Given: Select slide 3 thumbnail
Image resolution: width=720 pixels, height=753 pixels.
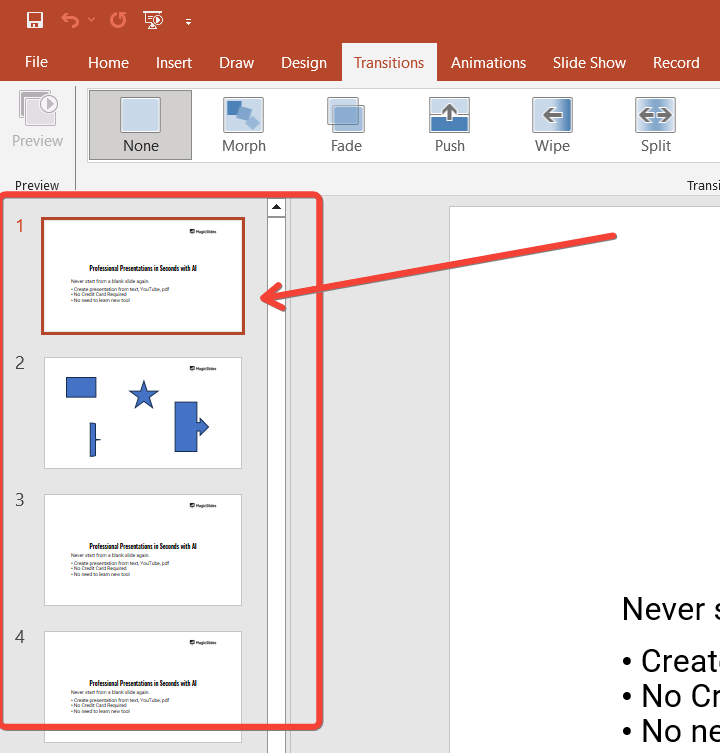Looking at the screenshot, I should pos(143,549).
